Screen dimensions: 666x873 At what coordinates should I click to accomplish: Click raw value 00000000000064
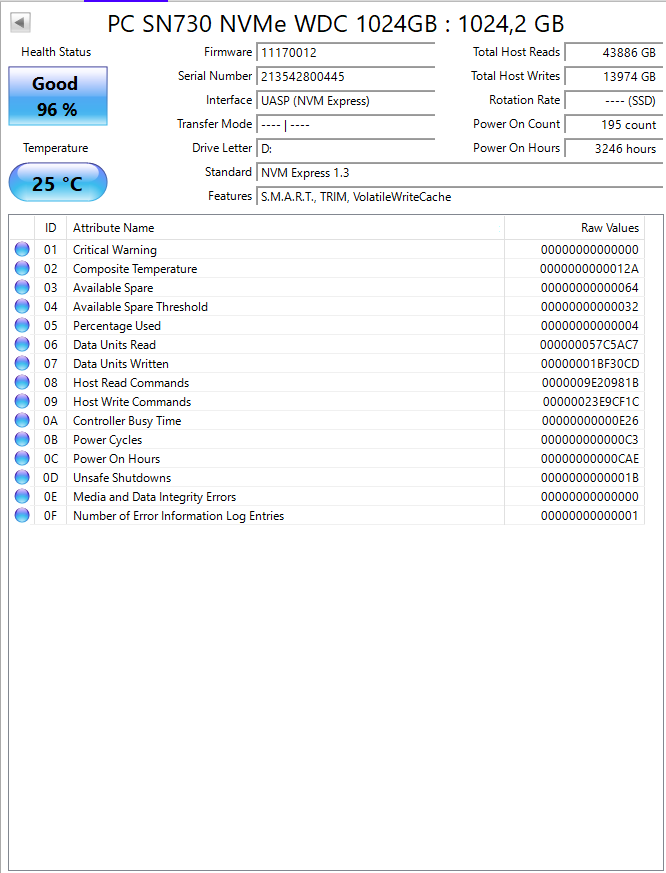[590, 288]
